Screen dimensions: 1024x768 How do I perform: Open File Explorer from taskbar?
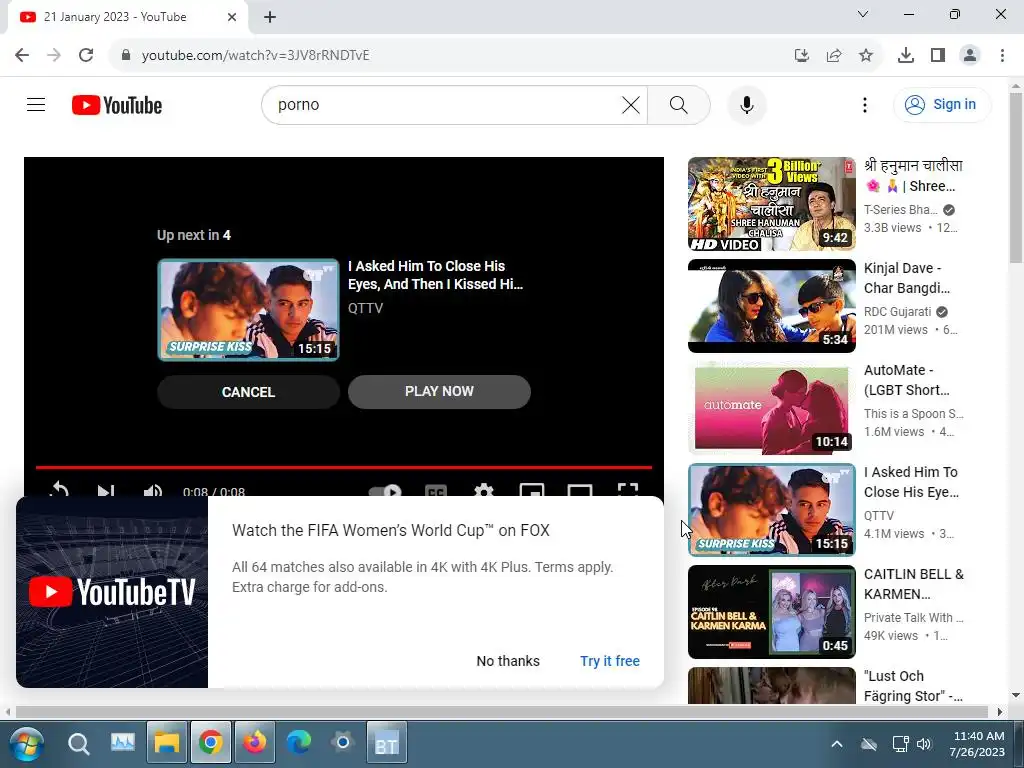click(167, 743)
